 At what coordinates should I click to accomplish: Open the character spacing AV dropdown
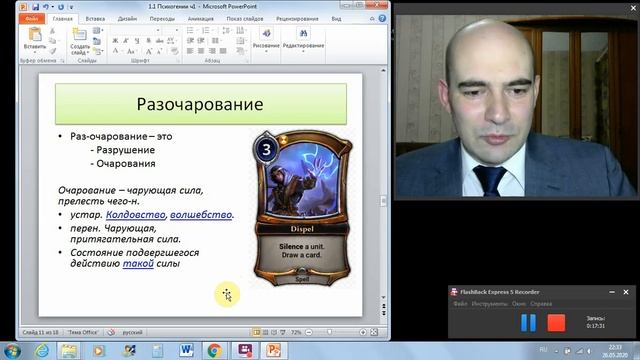171,41
